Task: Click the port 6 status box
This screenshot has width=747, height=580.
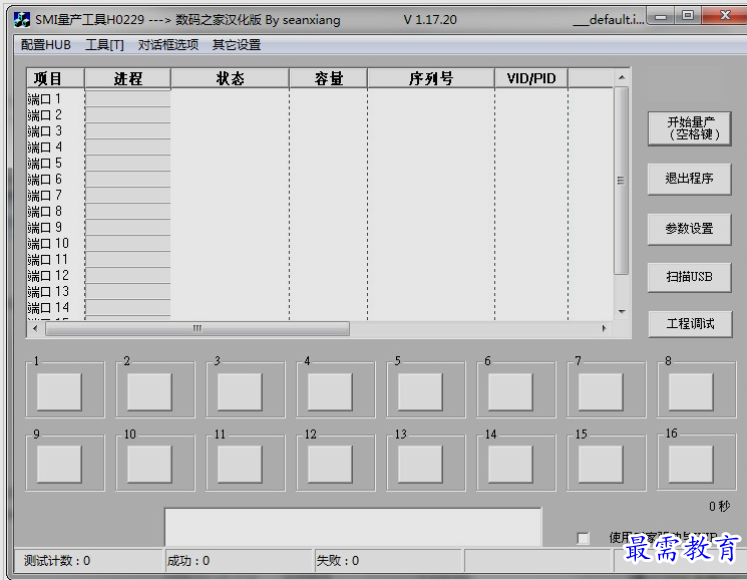Action: coord(510,392)
